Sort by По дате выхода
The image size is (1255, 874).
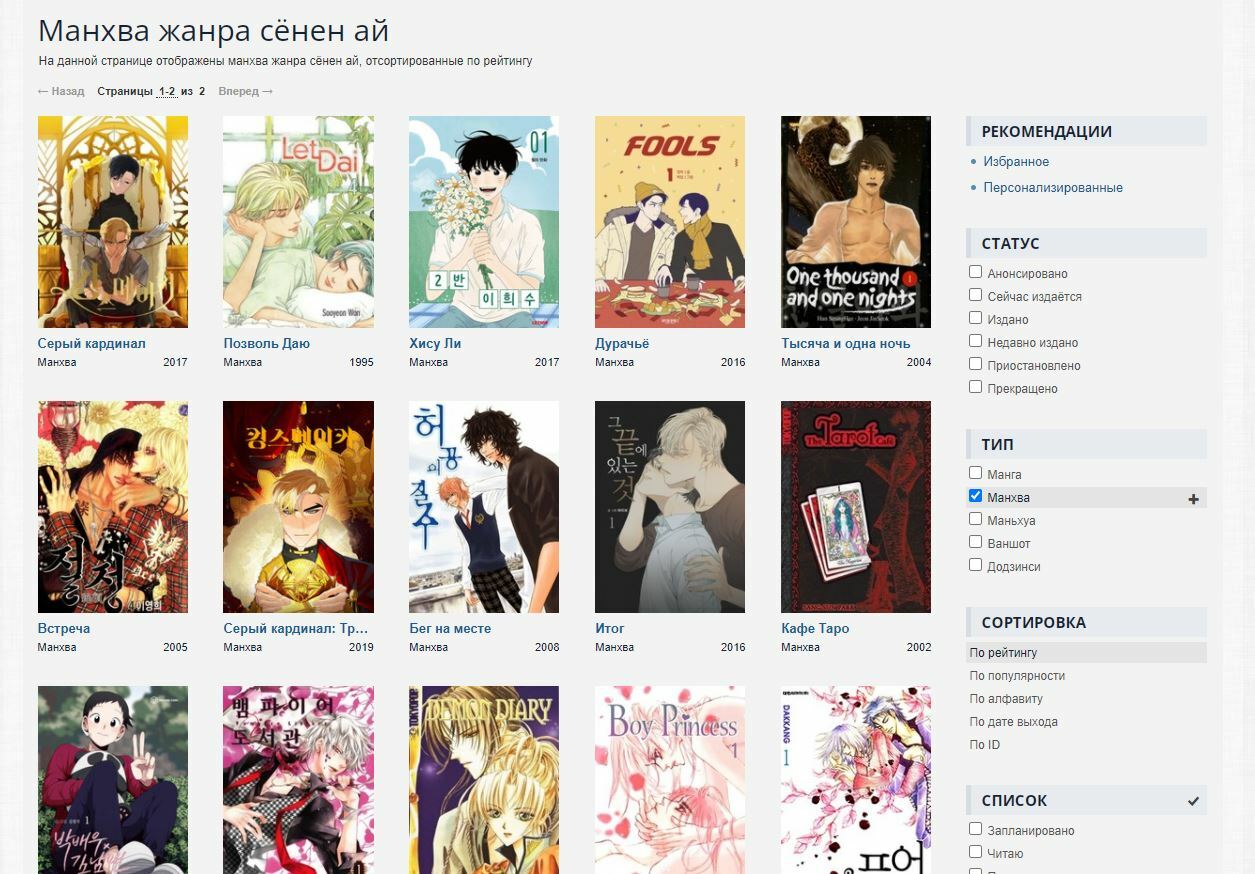point(1013,722)
